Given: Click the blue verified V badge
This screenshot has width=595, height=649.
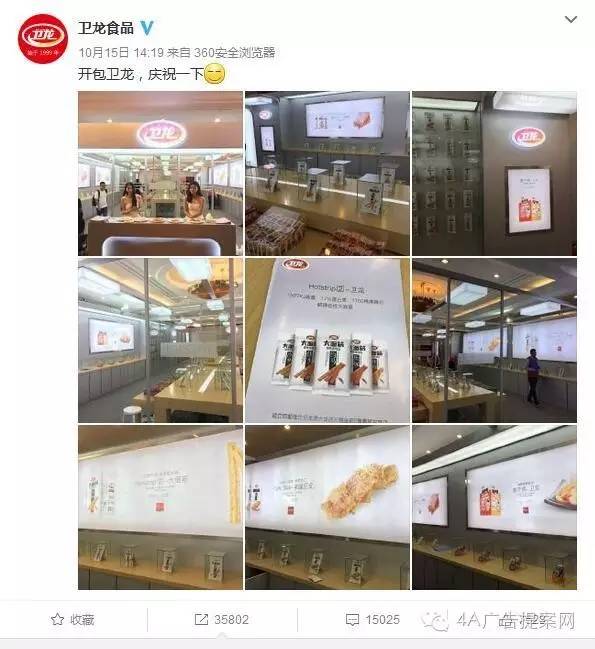Looking at the screenshot, I should pyautogui.click(x=146, y=28).
